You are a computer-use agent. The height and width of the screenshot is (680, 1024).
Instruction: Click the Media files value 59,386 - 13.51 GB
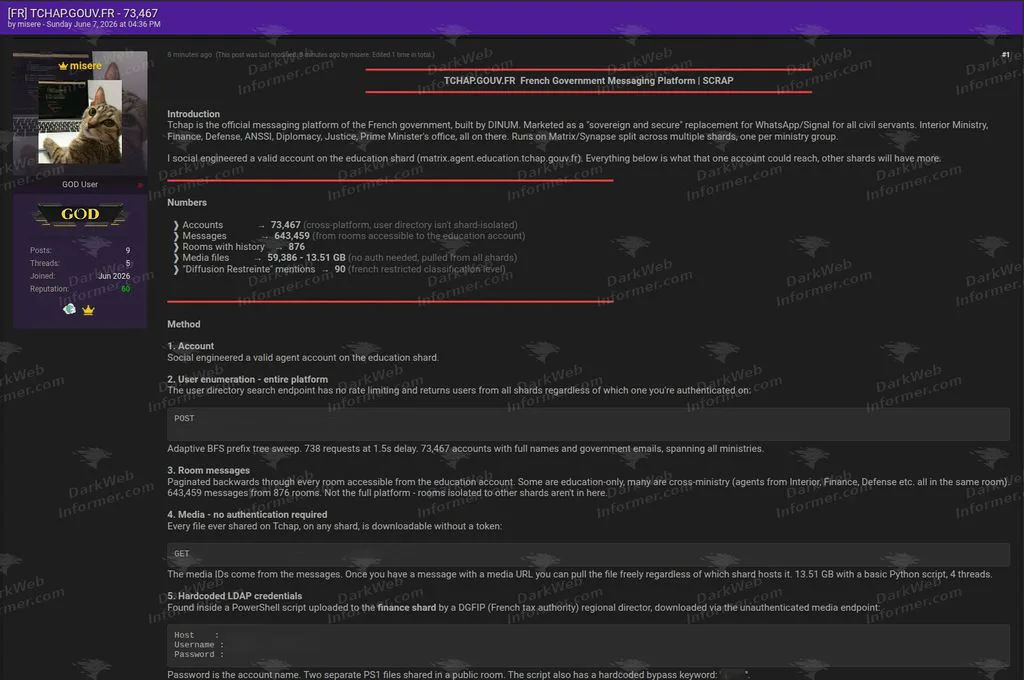306,258
